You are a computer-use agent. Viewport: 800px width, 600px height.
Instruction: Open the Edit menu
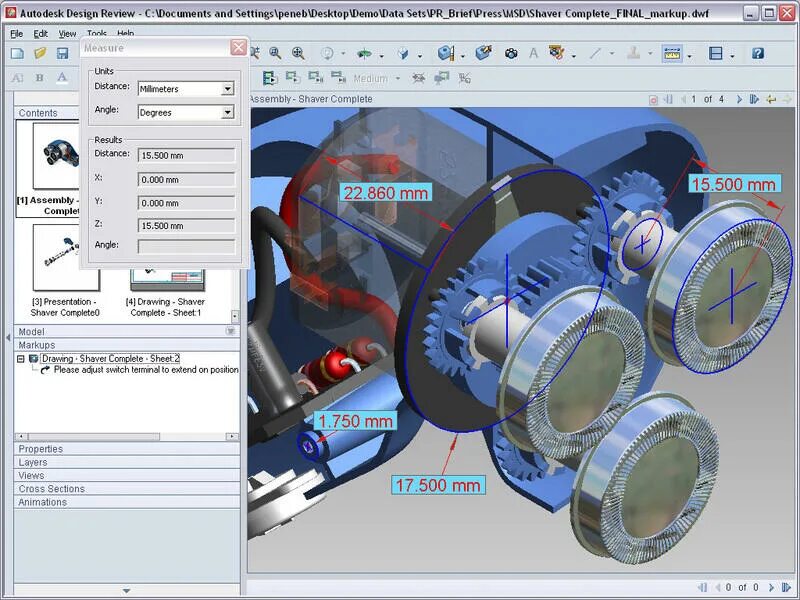pyautogui.click(x=40, y=34)
